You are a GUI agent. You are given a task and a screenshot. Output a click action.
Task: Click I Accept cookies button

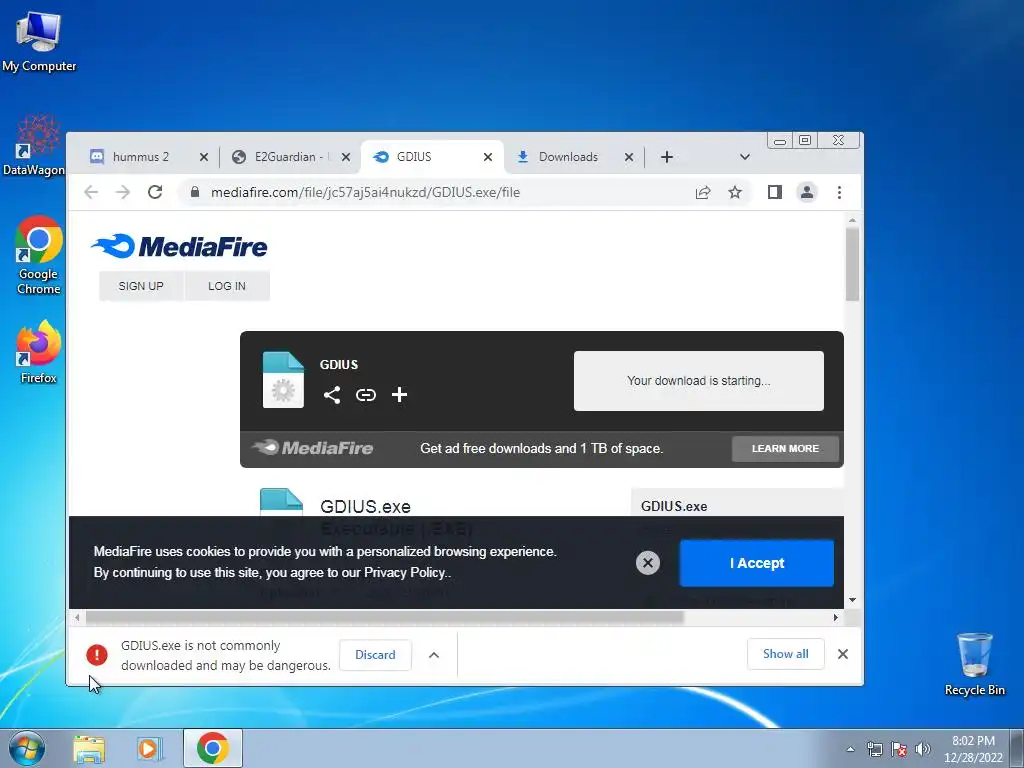point(756,563)
